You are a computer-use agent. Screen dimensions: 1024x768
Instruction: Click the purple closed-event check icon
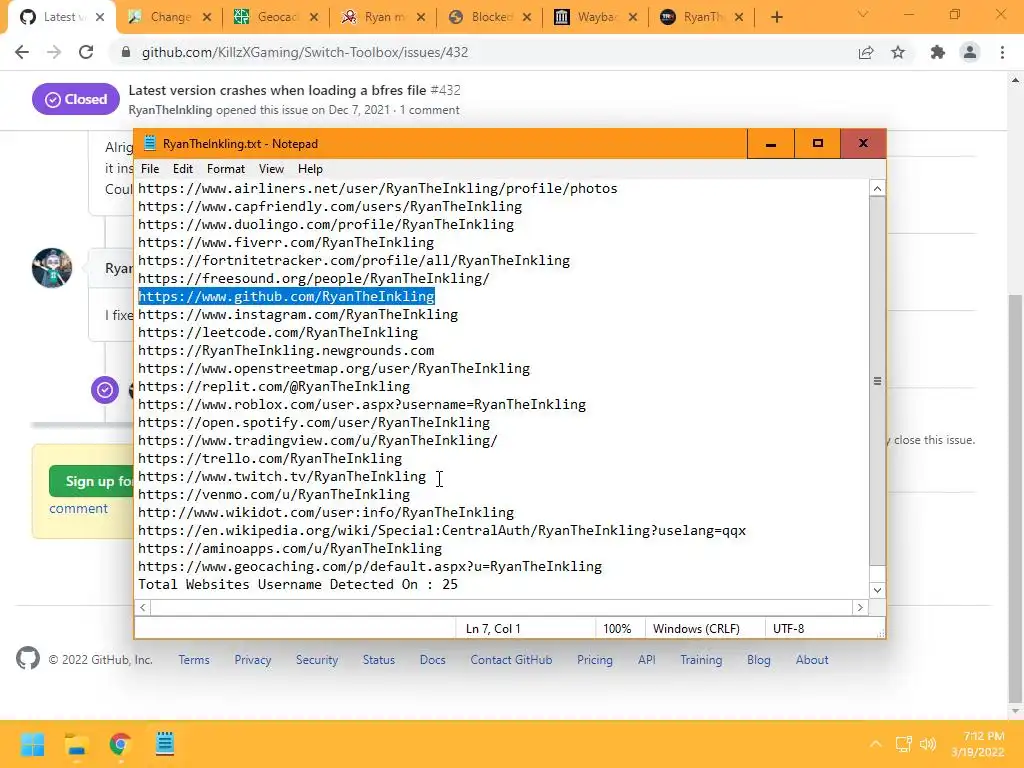104,391
